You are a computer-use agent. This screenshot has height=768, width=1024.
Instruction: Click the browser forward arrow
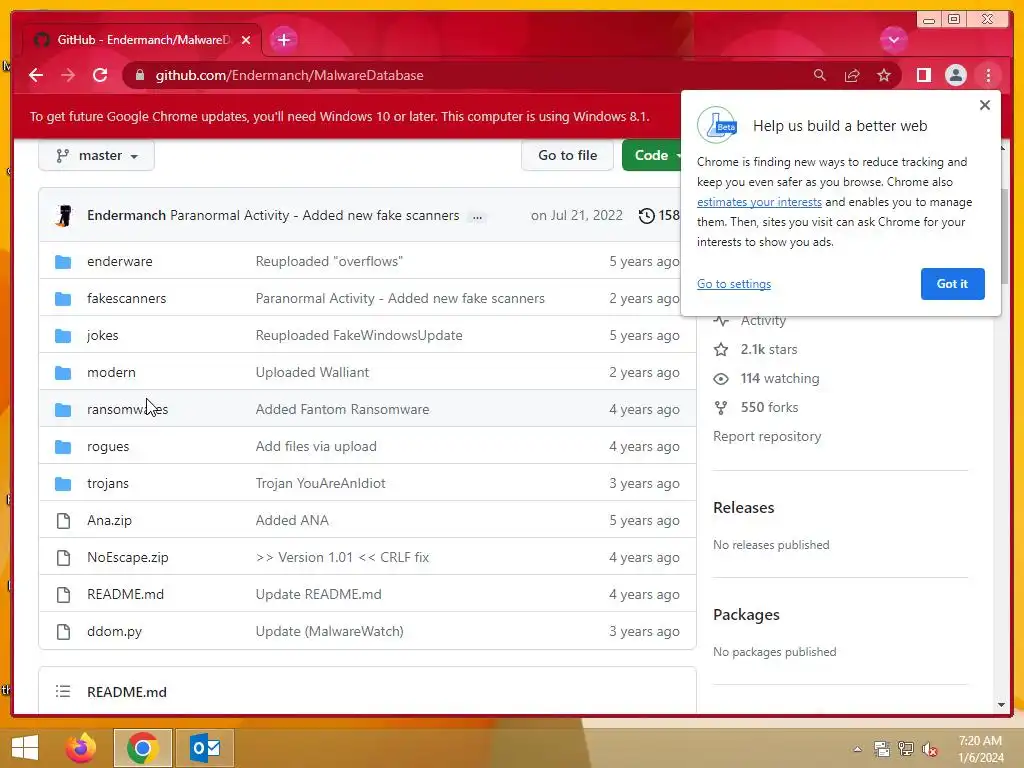point(68,75)
